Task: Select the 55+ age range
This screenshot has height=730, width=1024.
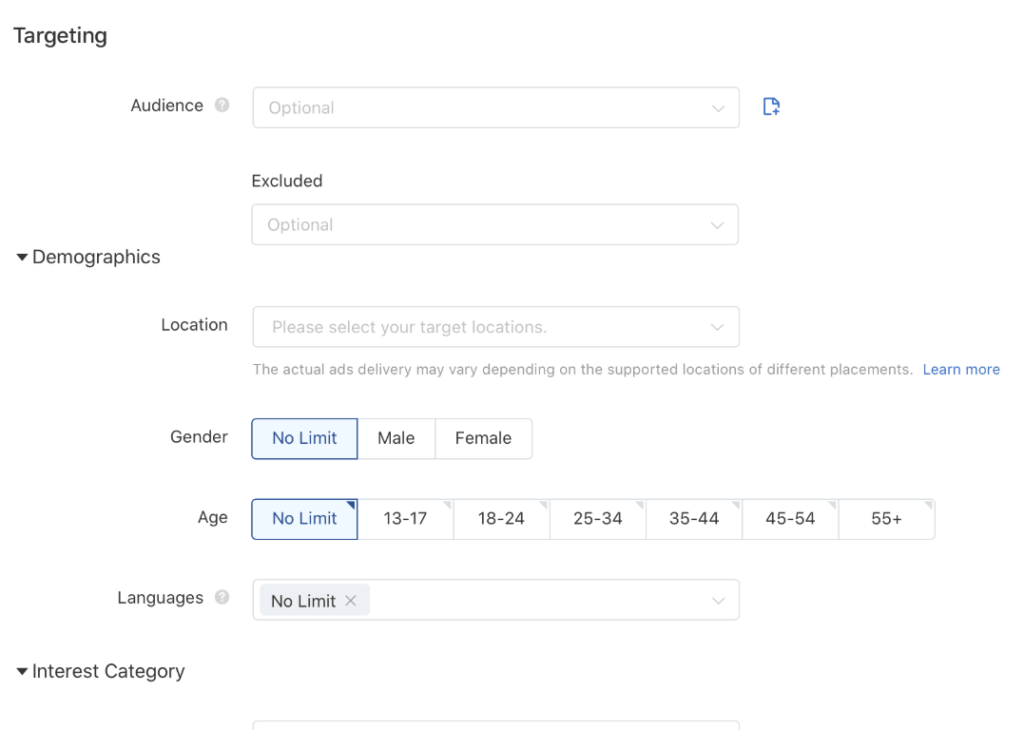Action: tap(886, 518)
